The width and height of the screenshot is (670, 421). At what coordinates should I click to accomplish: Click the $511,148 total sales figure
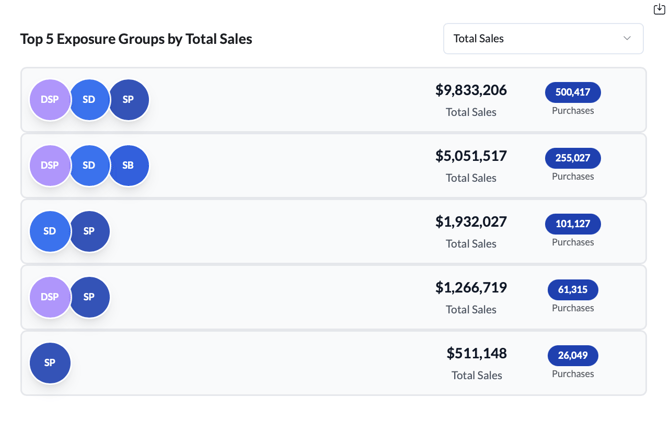pyautogui.click(x=476, y=353)
